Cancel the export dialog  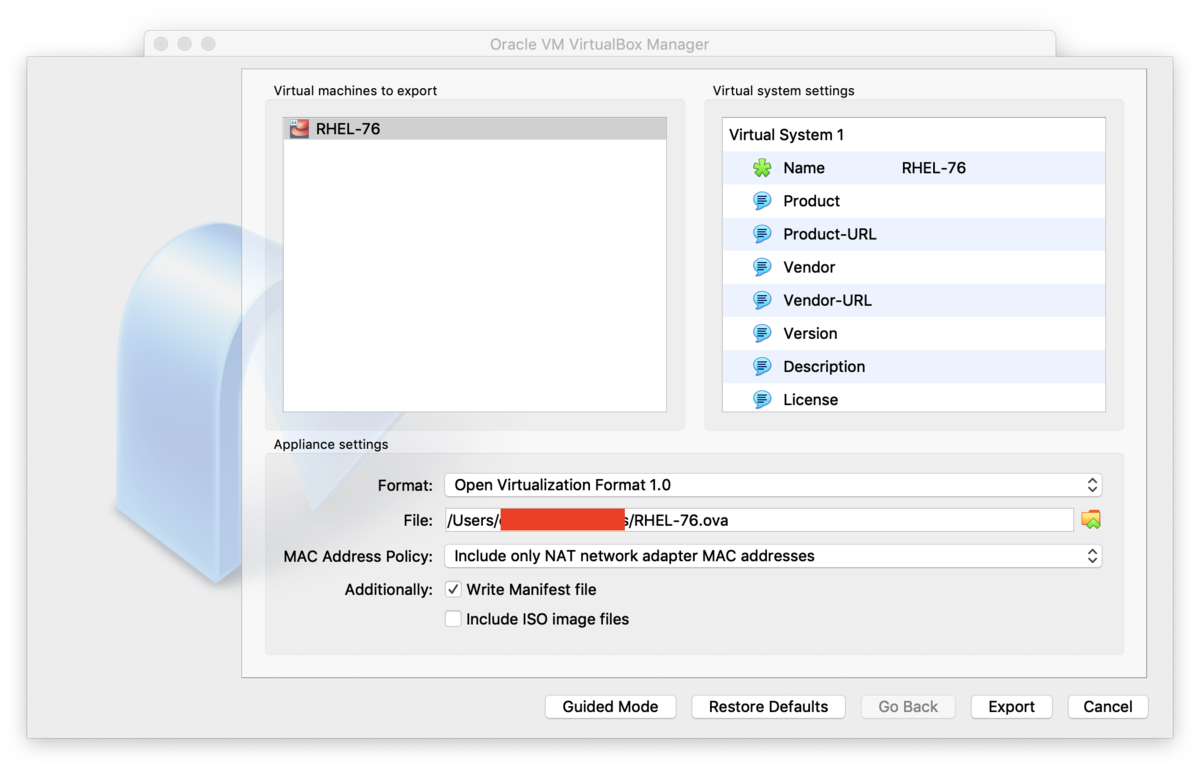click(1108, 707)
